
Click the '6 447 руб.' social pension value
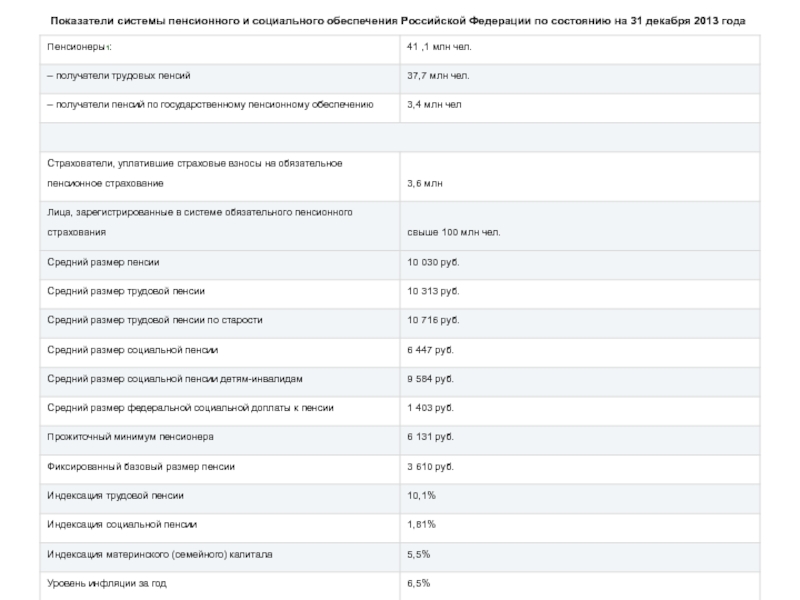coord(430,350)
